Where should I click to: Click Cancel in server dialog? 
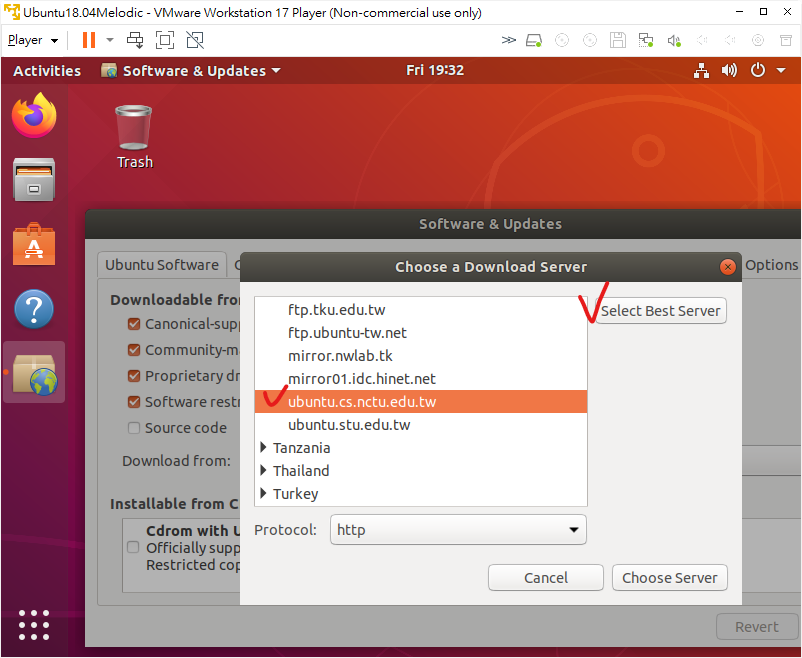pyautogui.click(x=546, y=578)
